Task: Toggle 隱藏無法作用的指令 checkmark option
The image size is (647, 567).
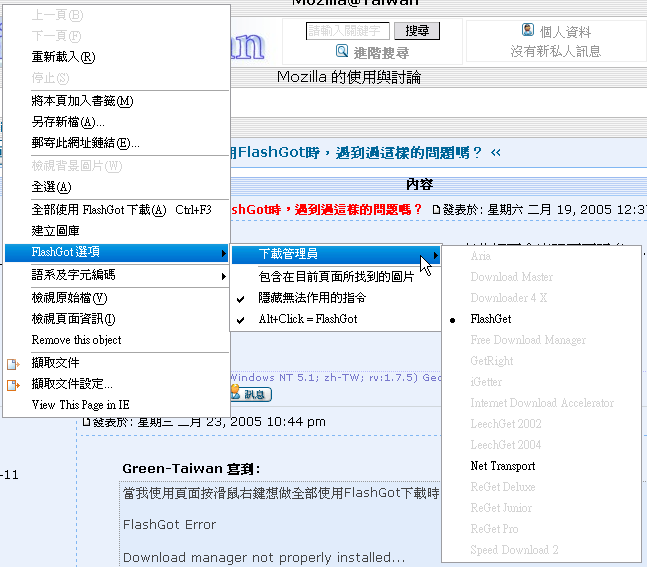Action: (x=336, y=298)
